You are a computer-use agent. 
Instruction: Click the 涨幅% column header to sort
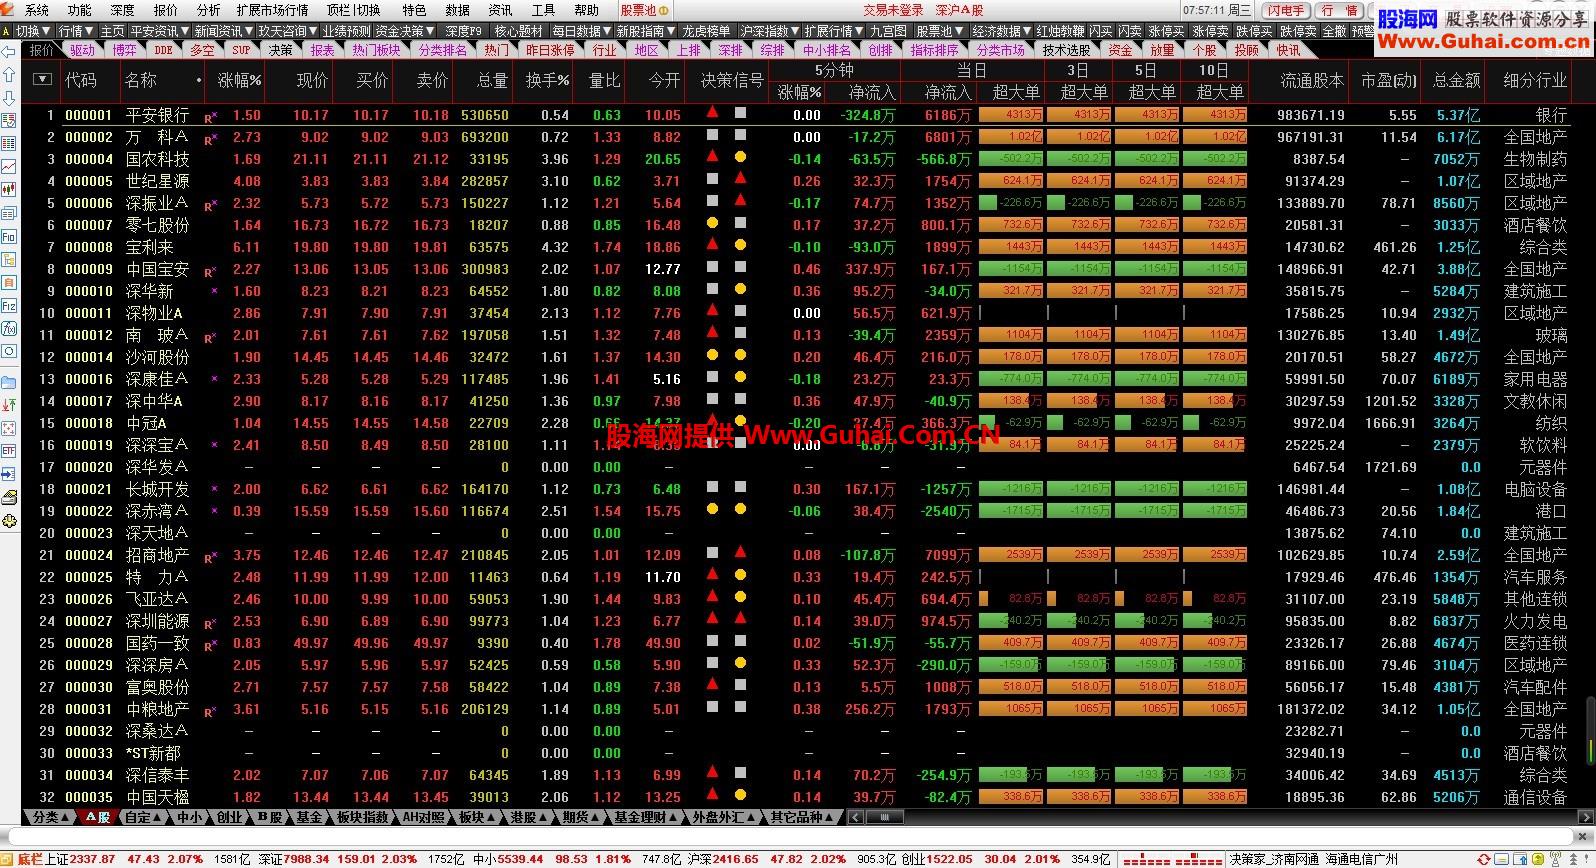pyautogui.click(x=240, y=80)
